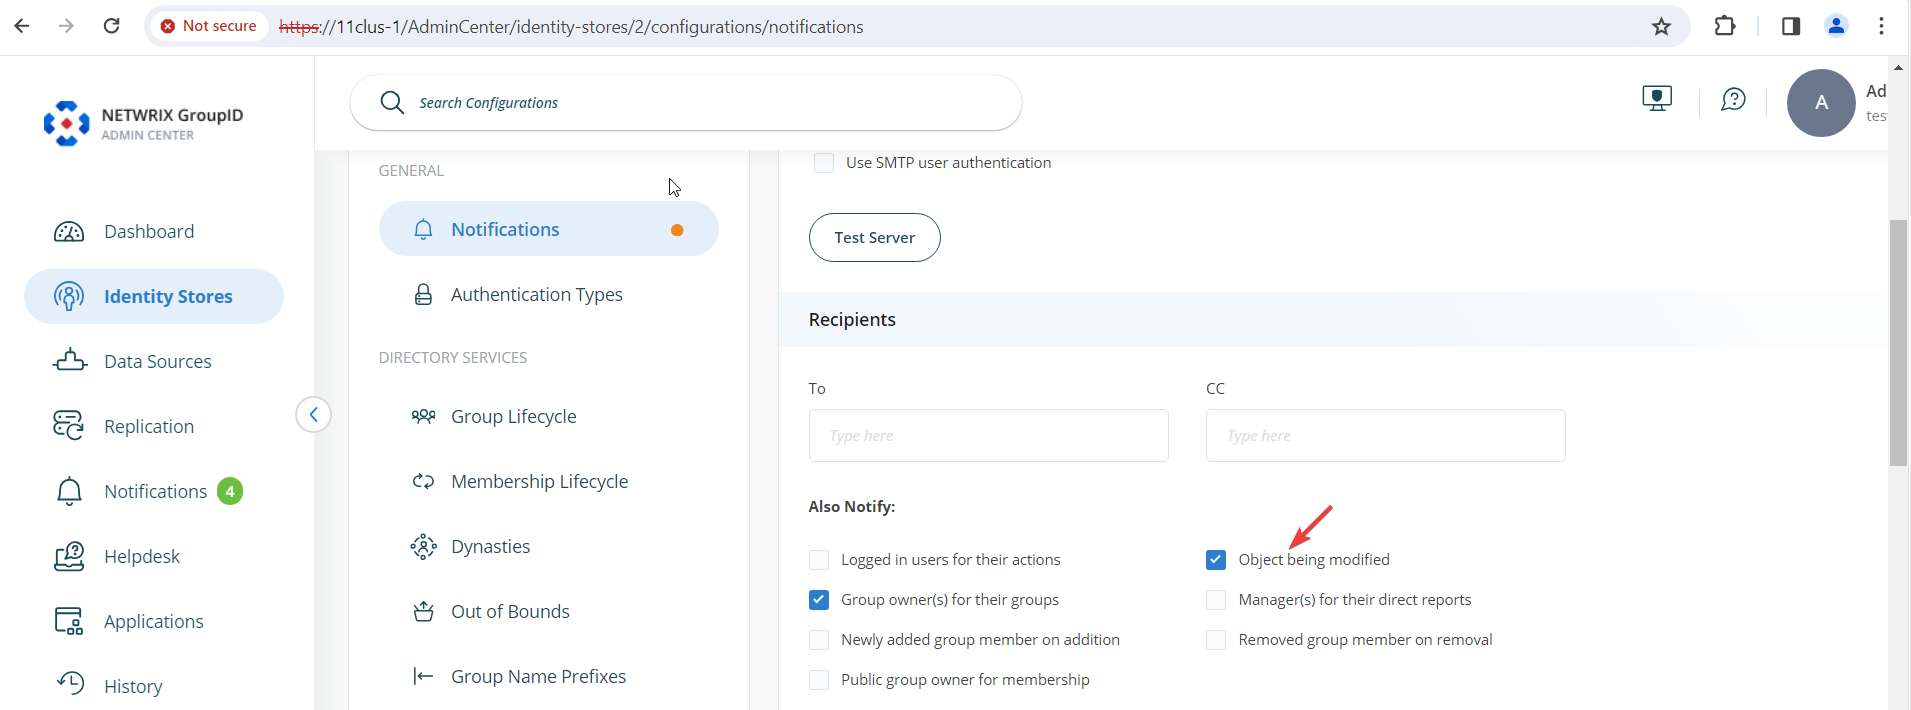Screen dimensions: 1911x710
Task: Click the CC recipients input field
Action: point(1385,435)
